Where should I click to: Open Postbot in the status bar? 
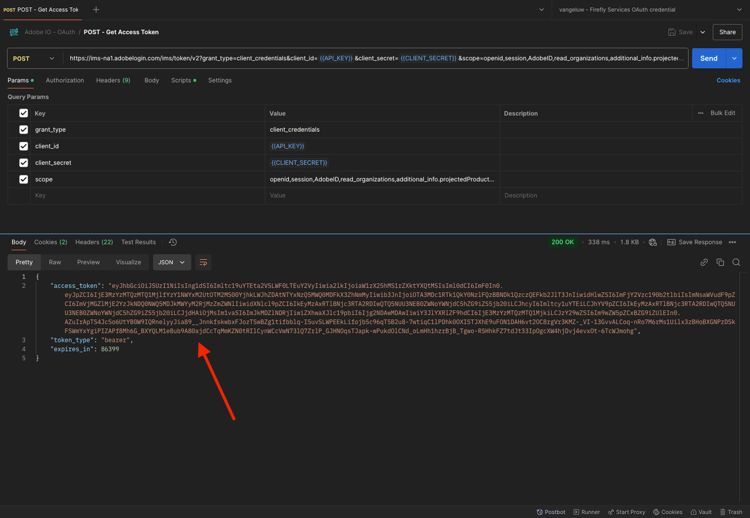(x=551, y=512)
